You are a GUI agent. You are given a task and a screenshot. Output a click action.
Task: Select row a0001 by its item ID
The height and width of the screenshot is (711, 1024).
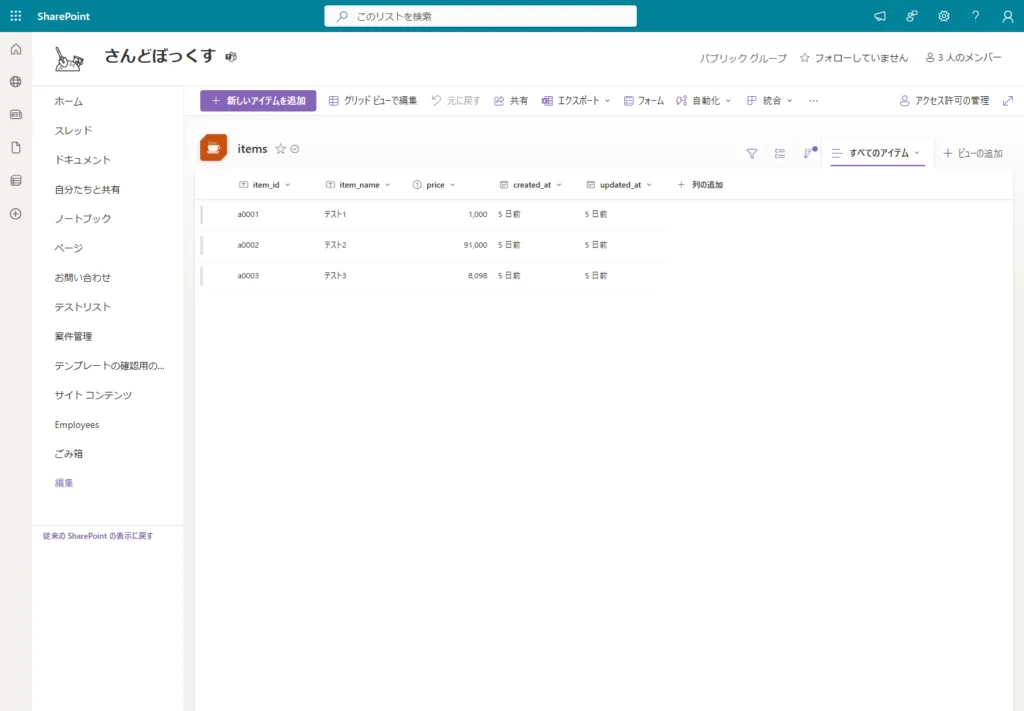[x=248, y=215]
